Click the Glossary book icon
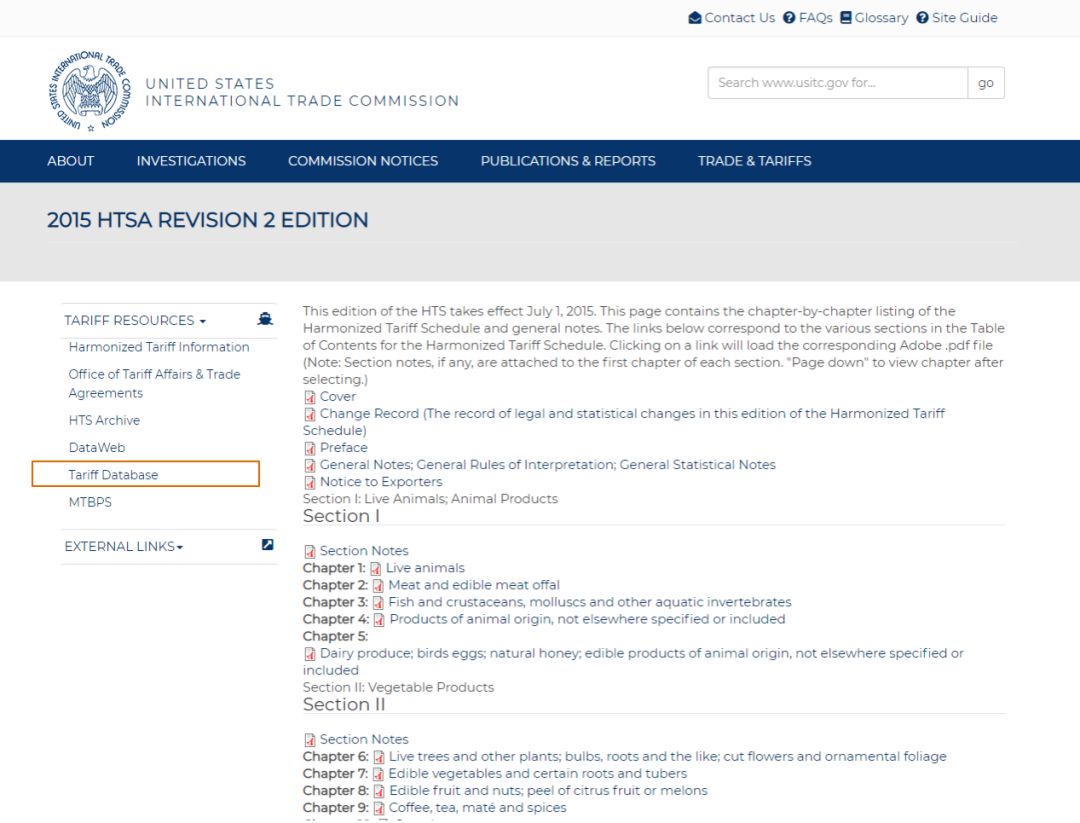 [x=846, y=17]
